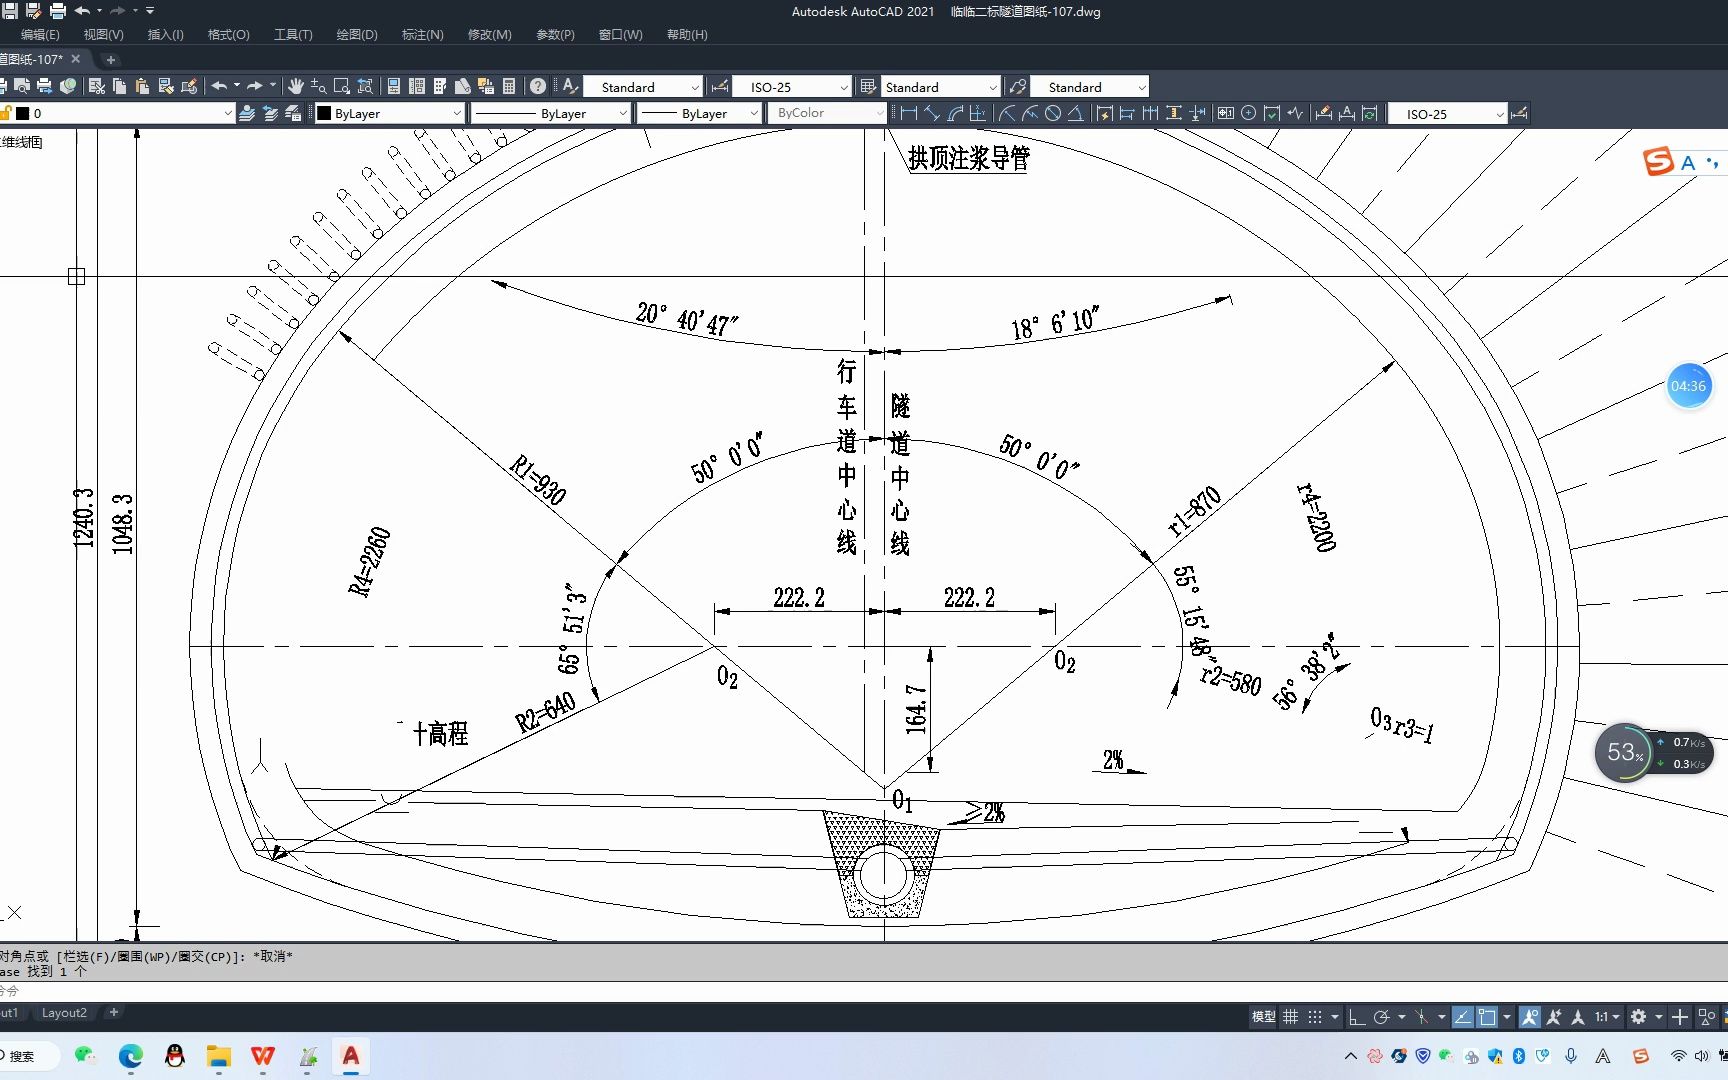Toggle Ortho mode in status bar
The height and width of the screenshot is (1080, 1728).
(1357, 1017)
